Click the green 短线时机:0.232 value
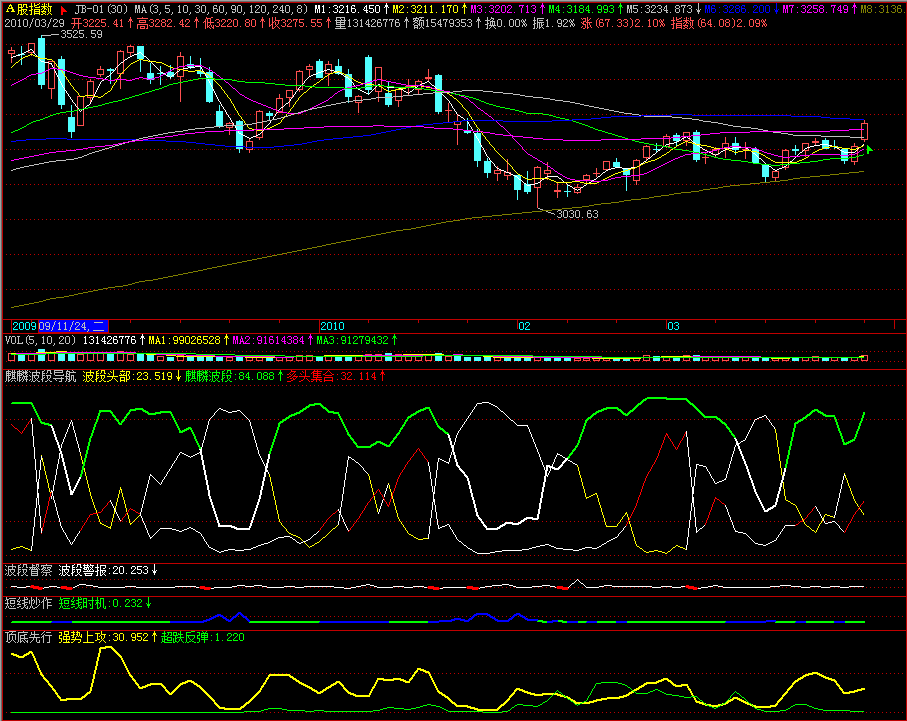907x721 pixels. click(101, 604)
